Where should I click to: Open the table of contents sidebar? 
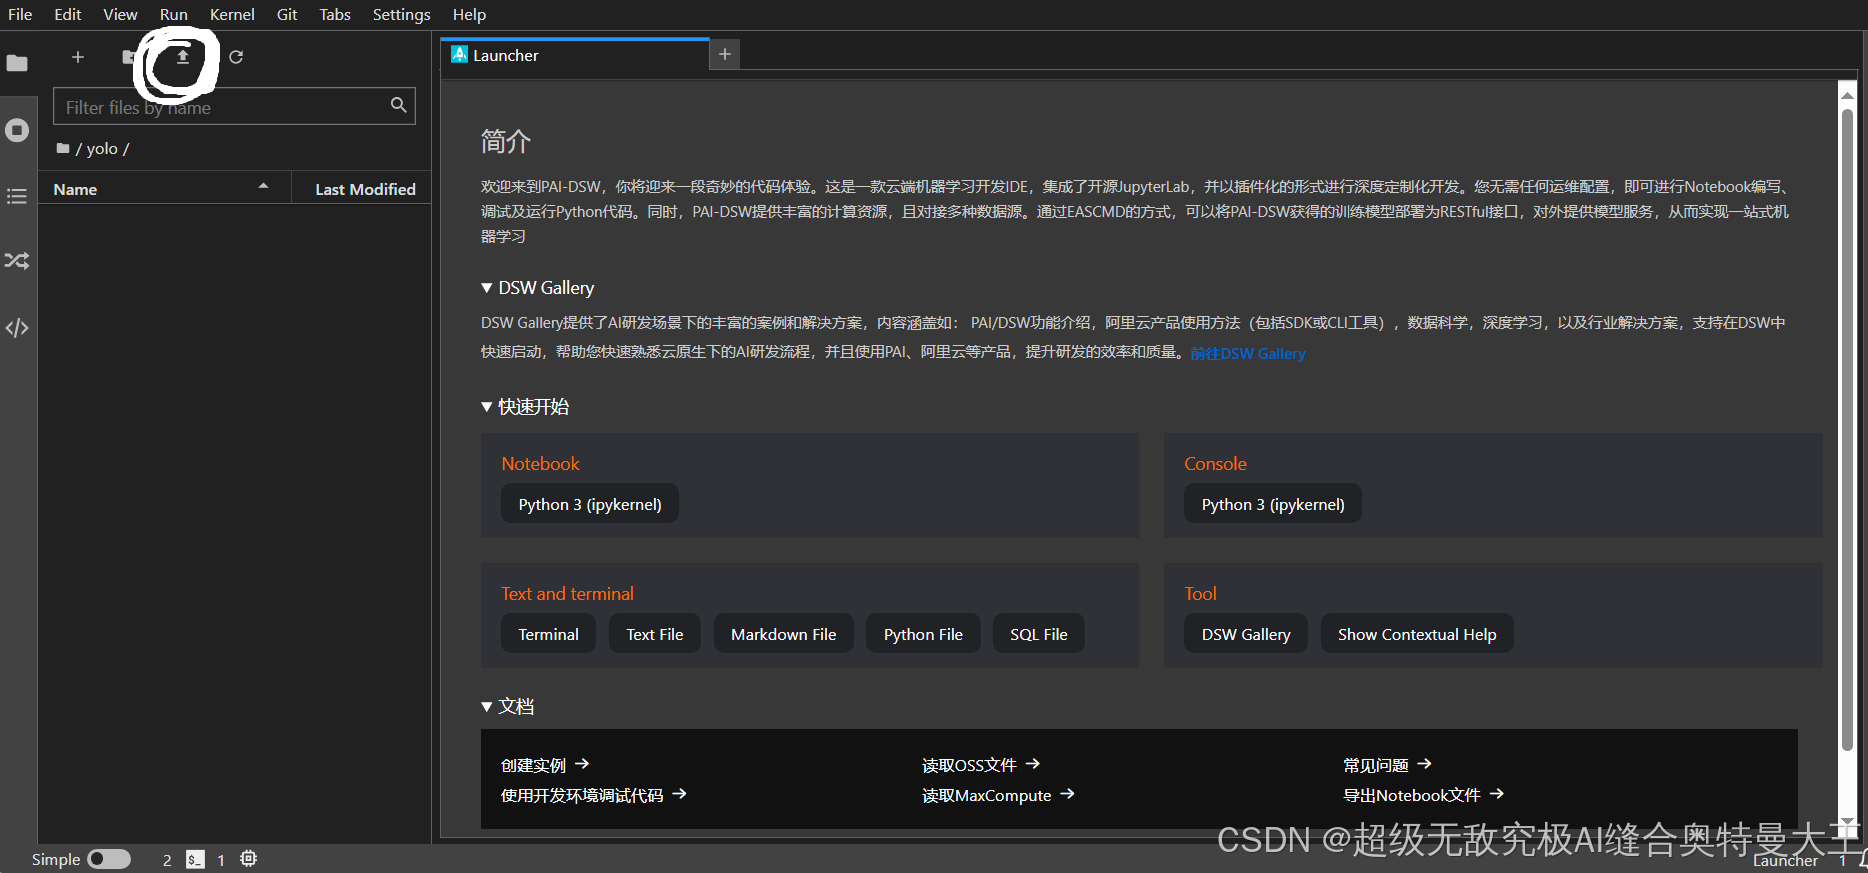(x=17, y=196)
